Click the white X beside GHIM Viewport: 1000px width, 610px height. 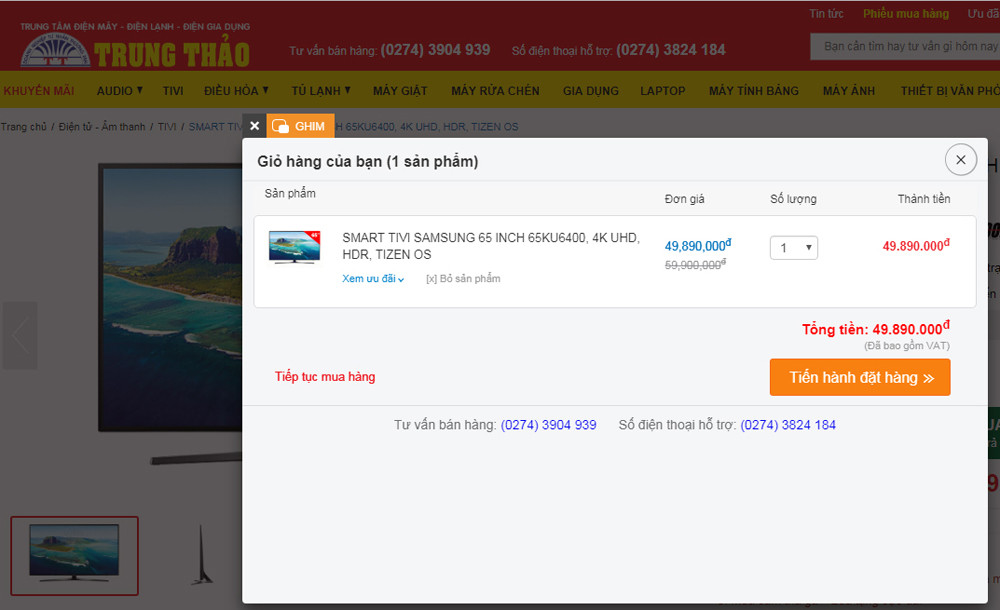(x=254, y=126)
